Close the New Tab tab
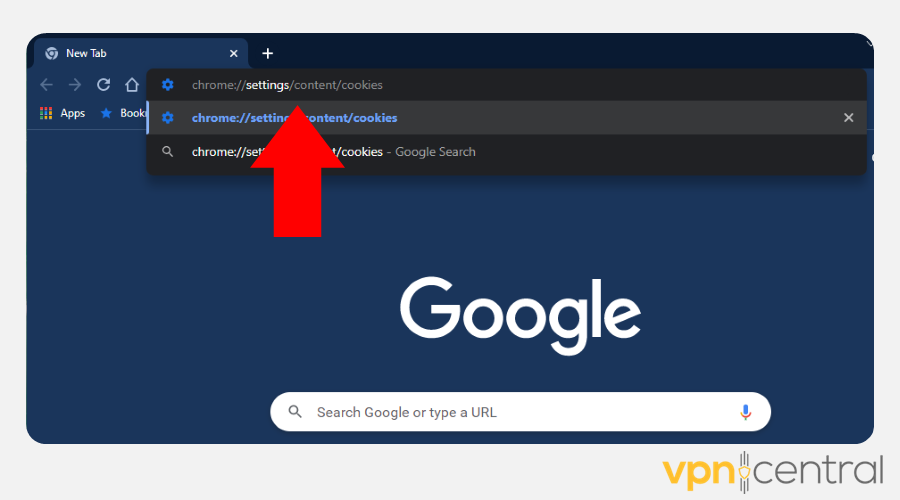The height and width of the screenshot is (500, 900). pos(234,53)
